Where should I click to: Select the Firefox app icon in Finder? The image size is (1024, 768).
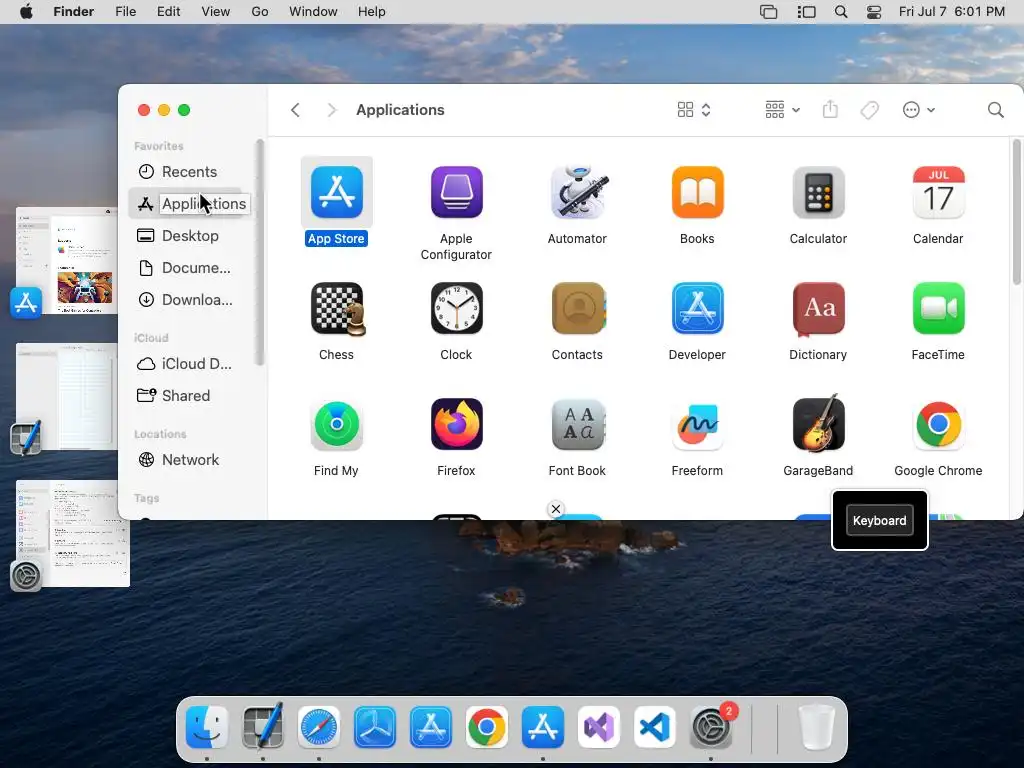tap(456, 424)
